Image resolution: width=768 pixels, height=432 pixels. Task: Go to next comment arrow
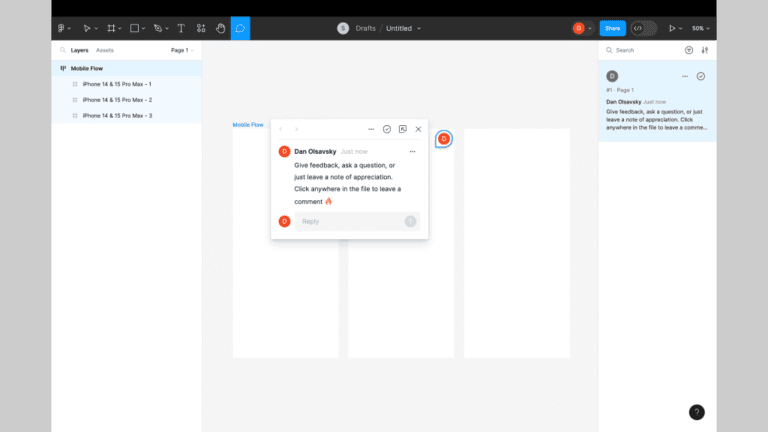[296, 129]
